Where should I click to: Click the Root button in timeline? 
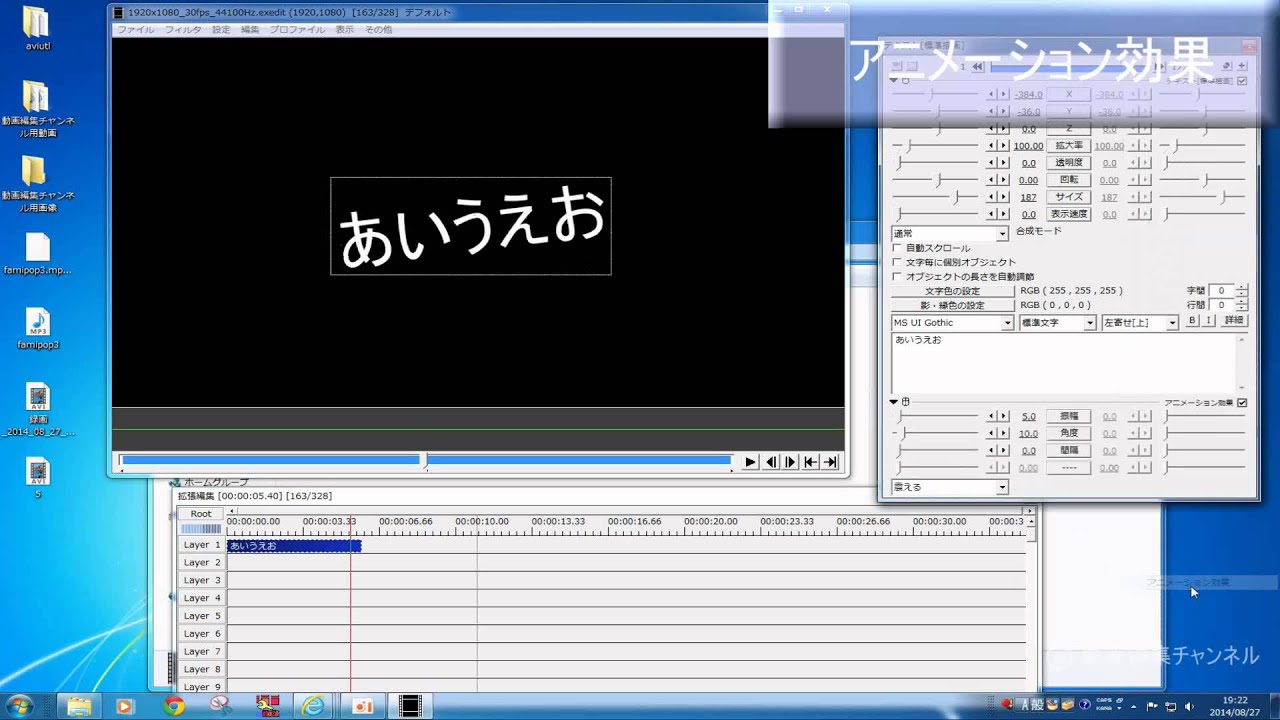click(201, 514)
